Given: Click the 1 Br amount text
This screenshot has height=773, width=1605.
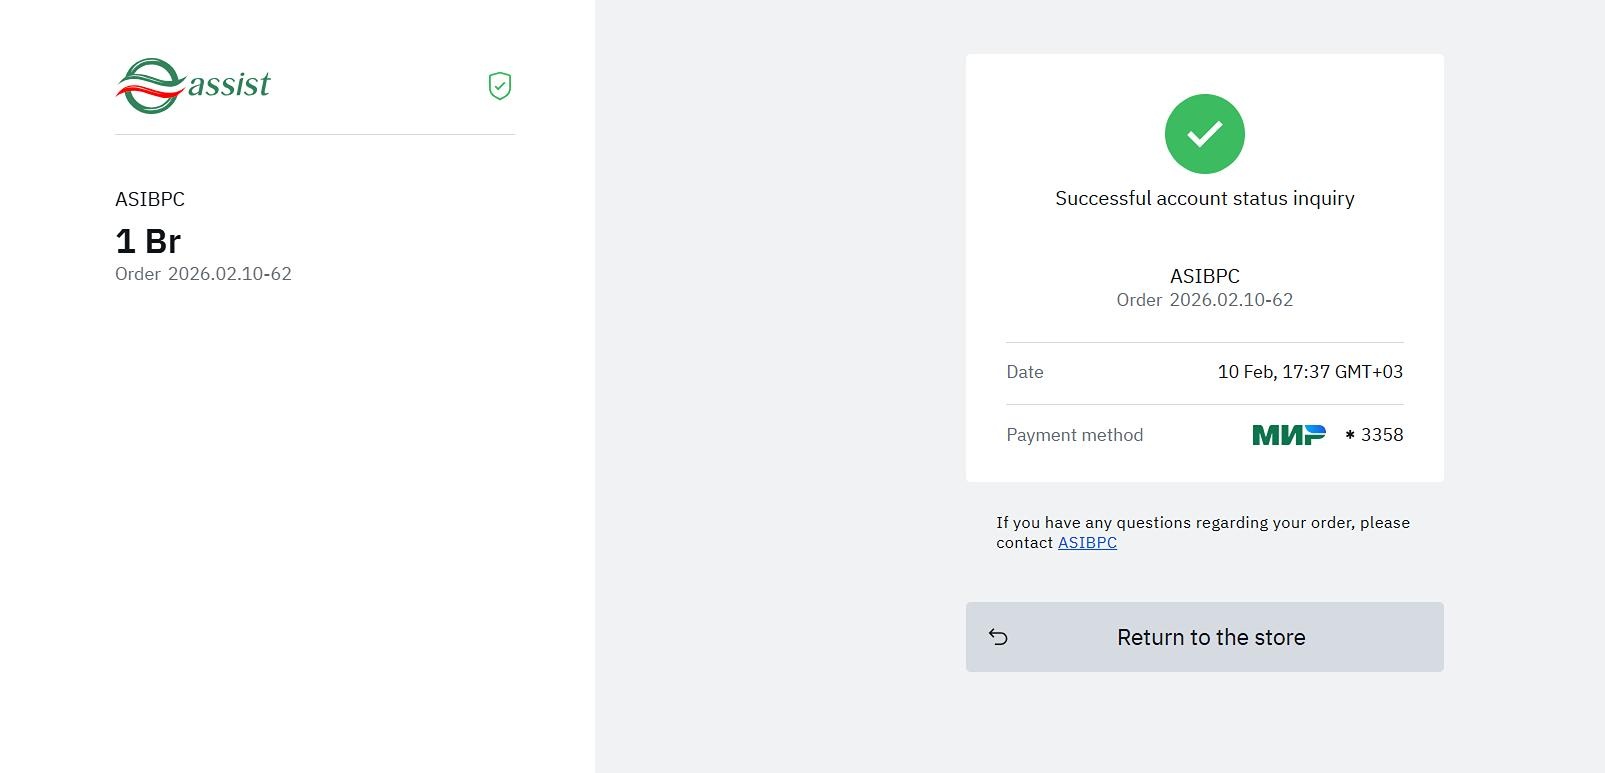Looking at the screenshot, I should click(x=148, y=241).
